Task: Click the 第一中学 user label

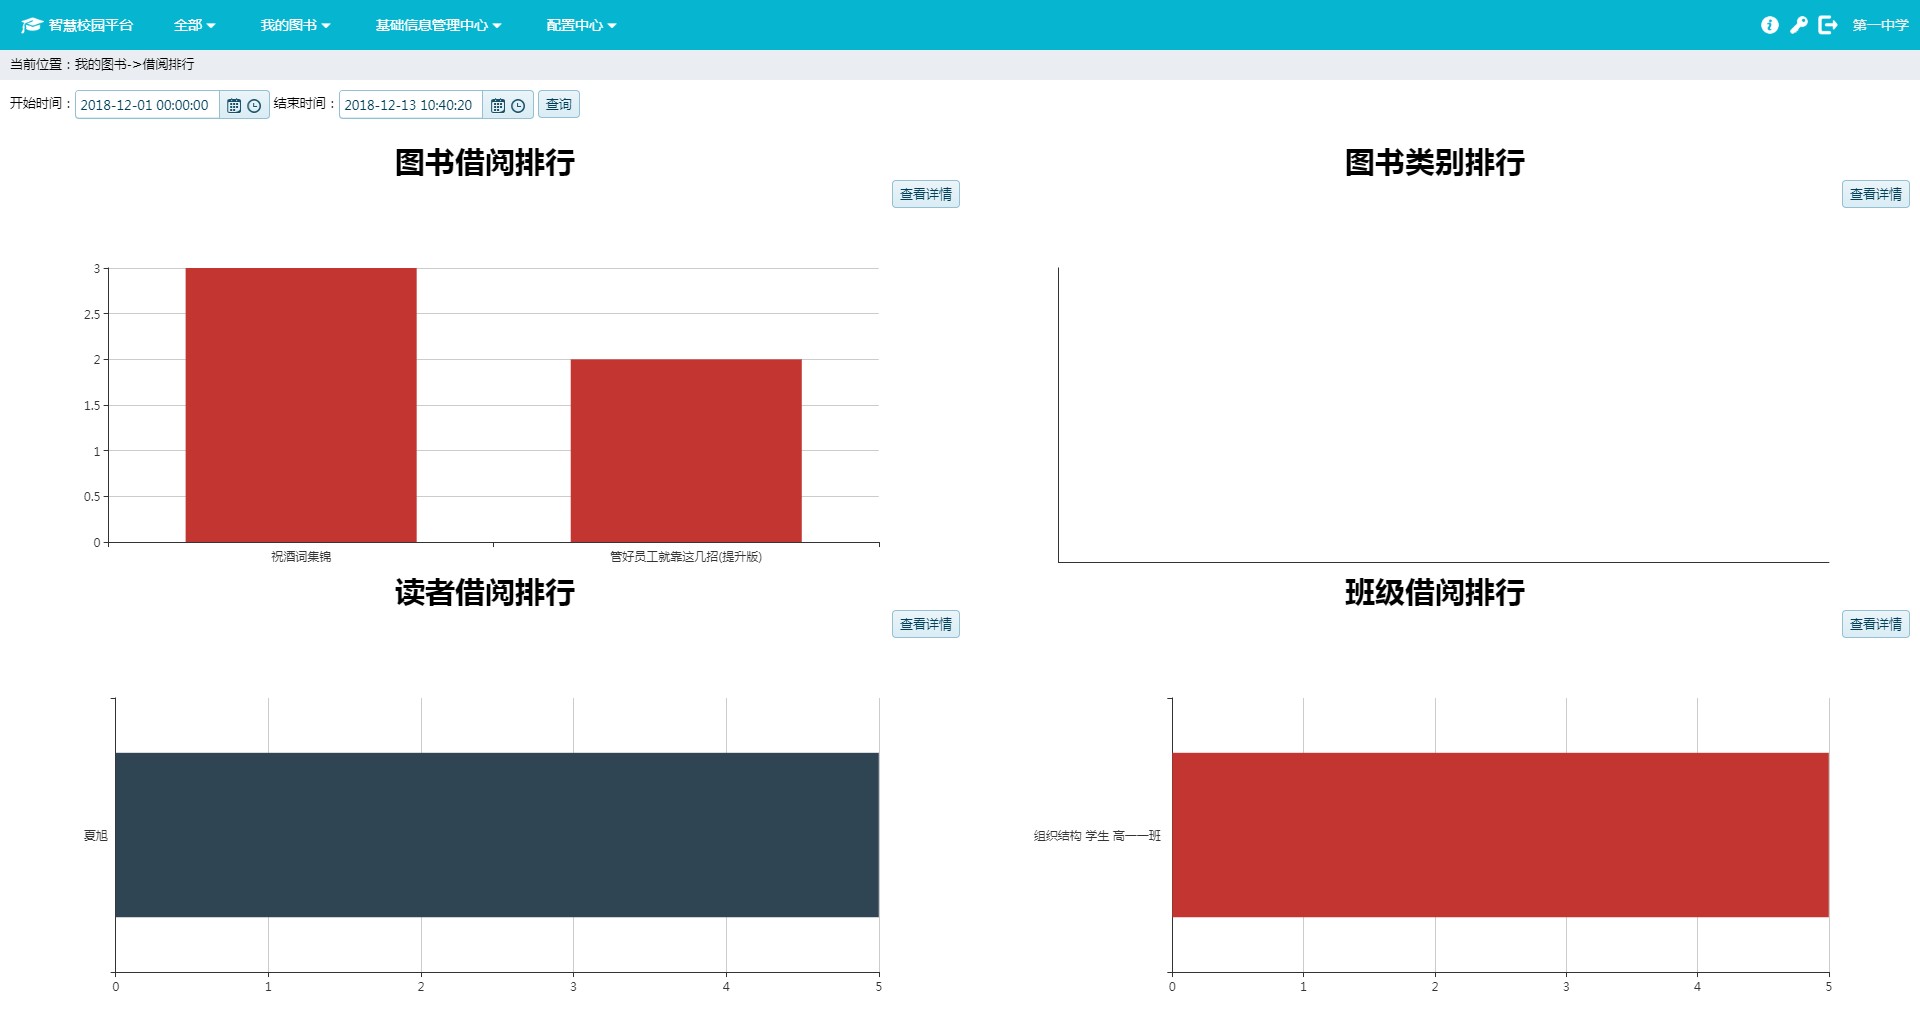Action: coord(1880,25)
